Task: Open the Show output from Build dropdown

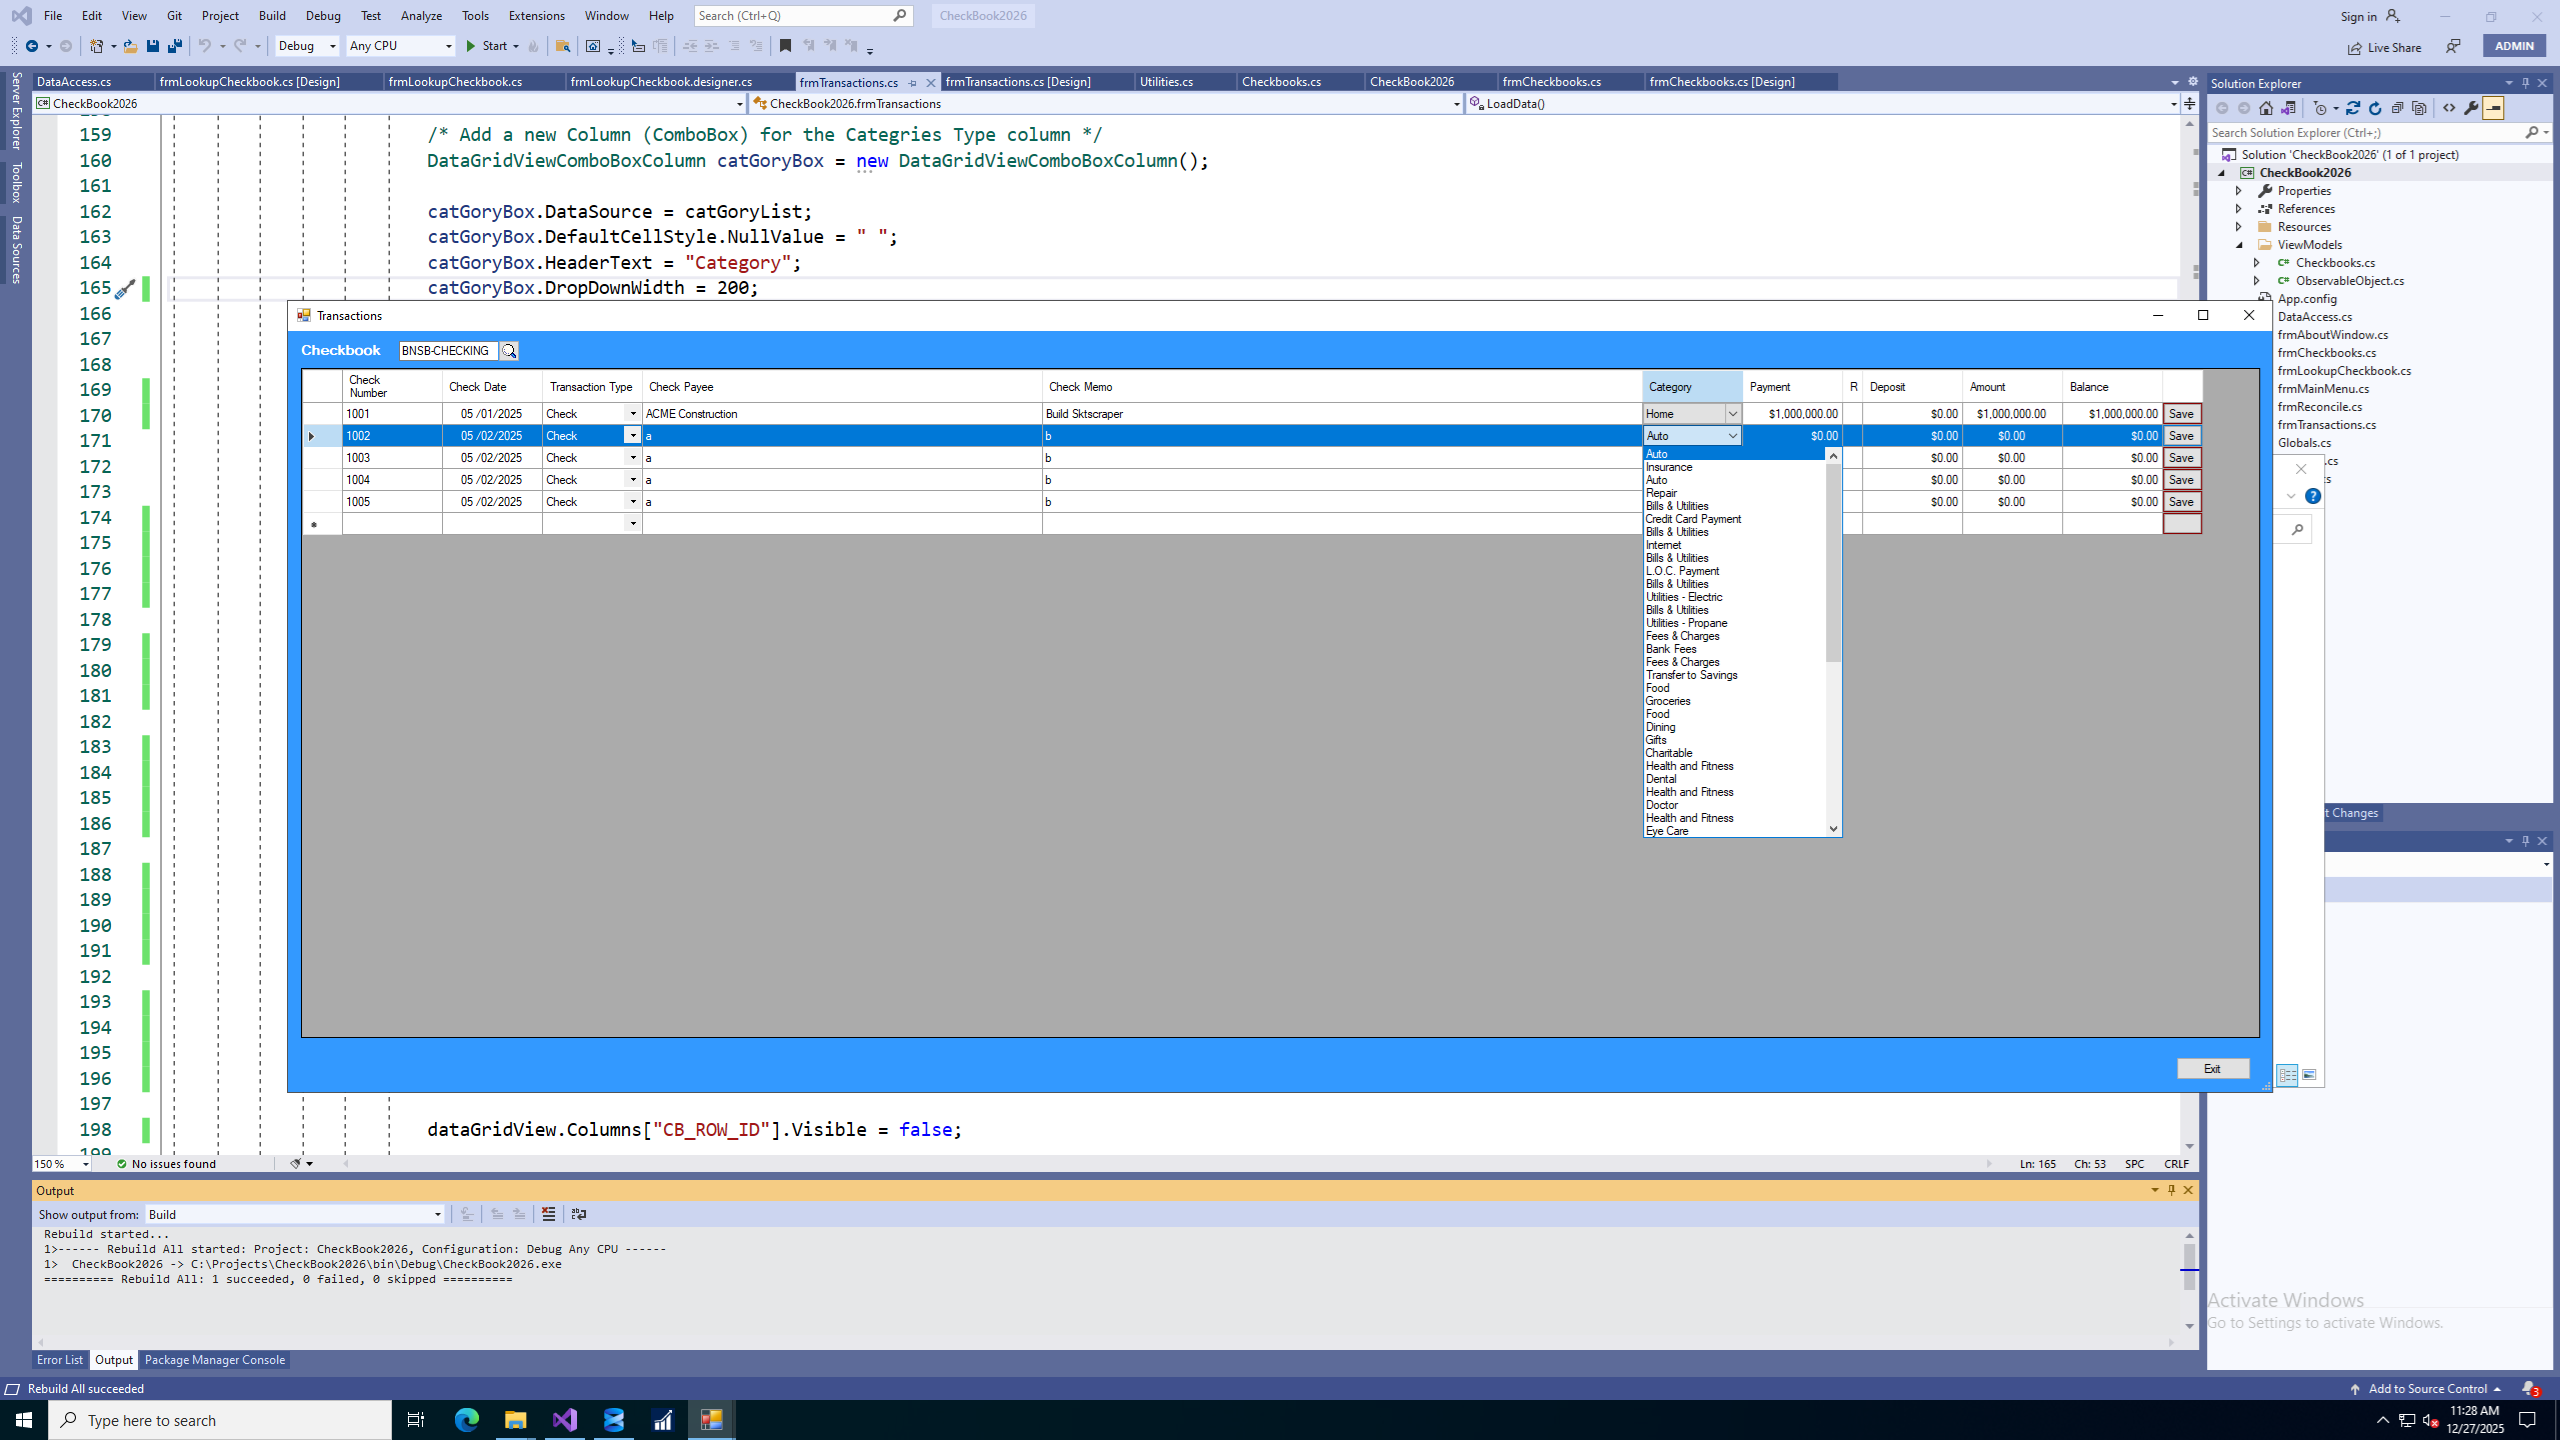Action: [x=437, y=1214]
